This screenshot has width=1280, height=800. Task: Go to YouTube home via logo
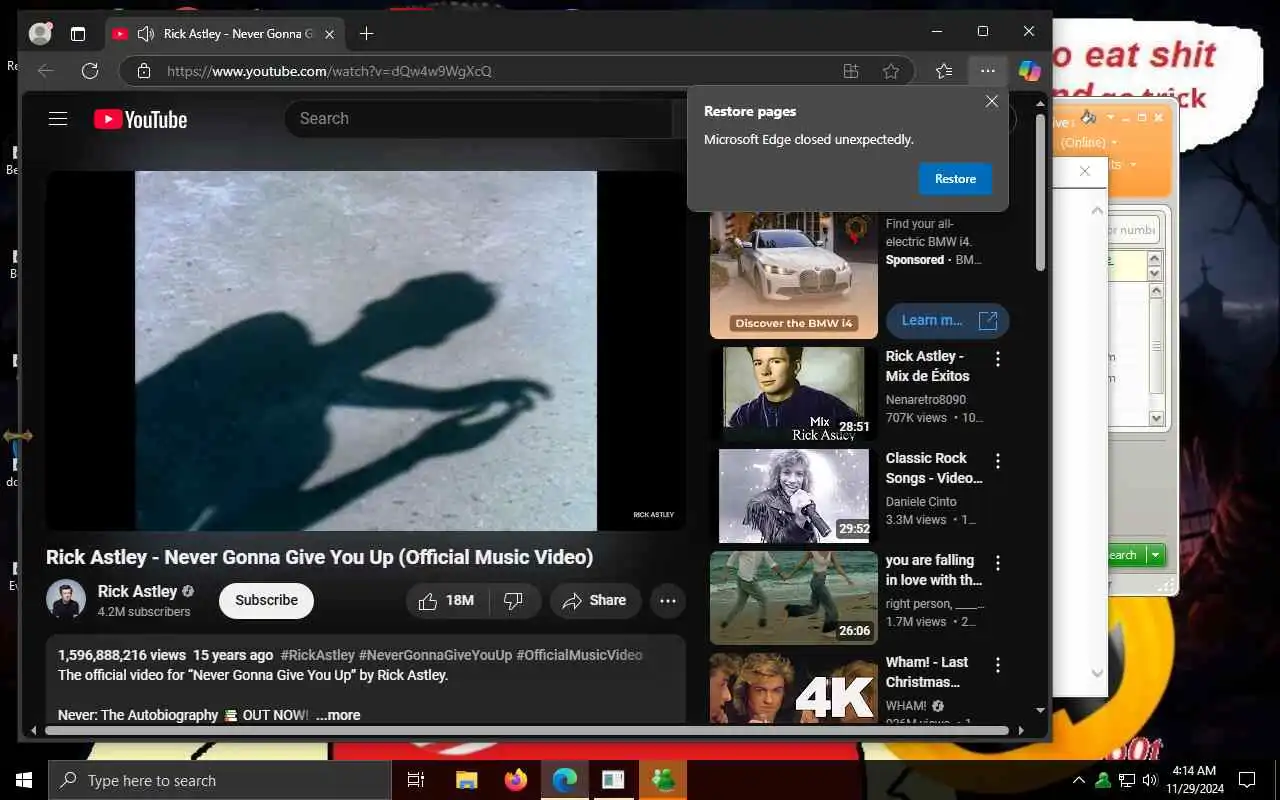click(x=141, y=119)
